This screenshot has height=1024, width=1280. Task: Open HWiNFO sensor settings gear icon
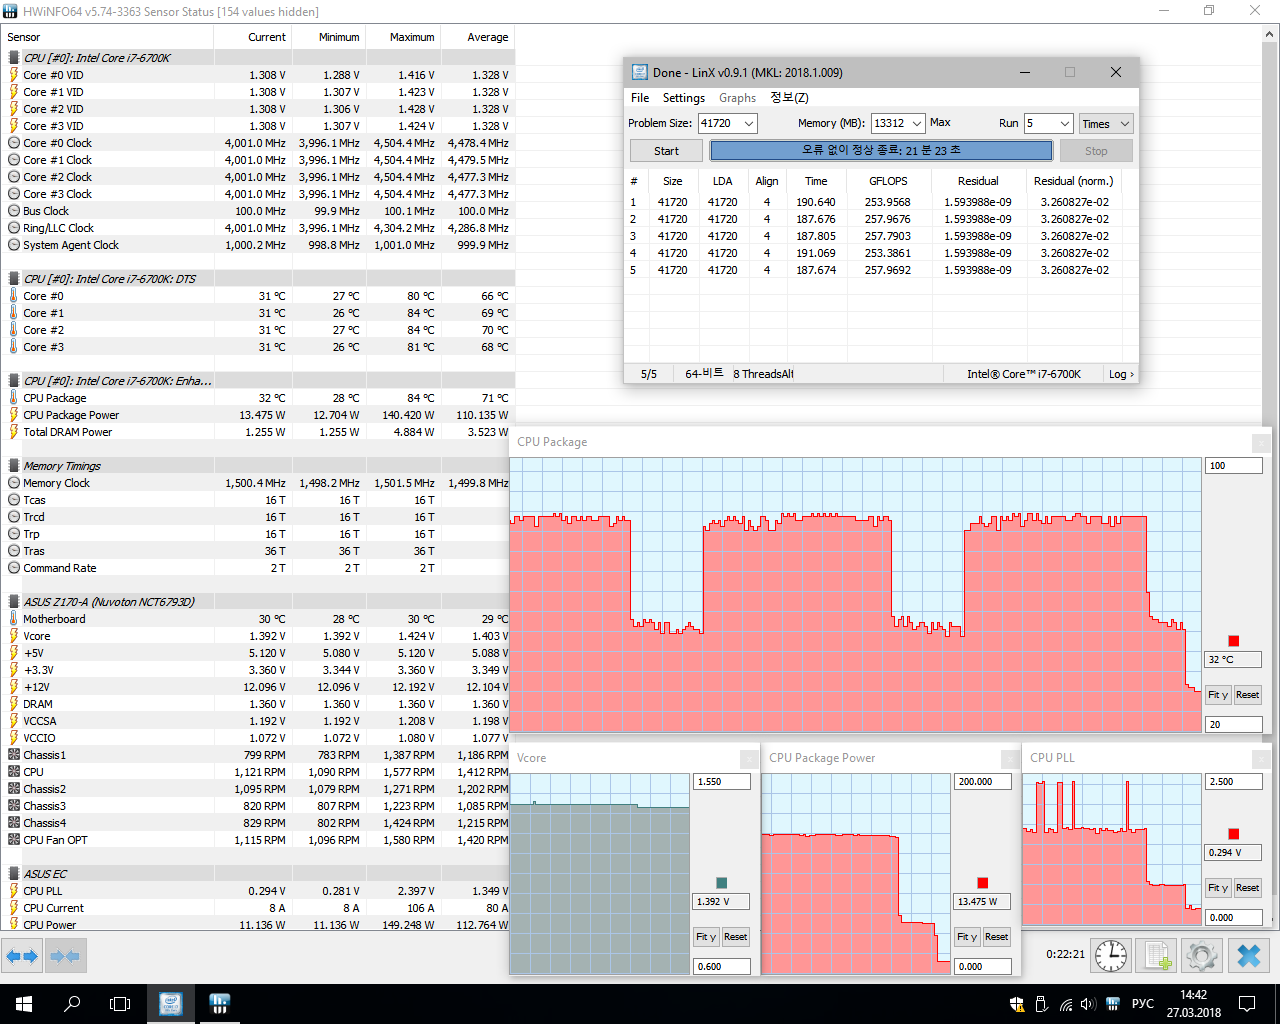[1202, 955]
